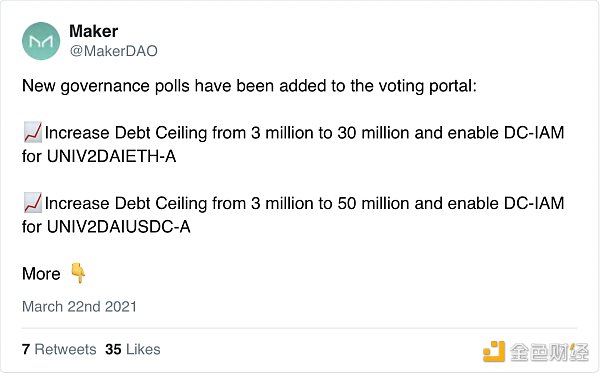Viewport: 600px width, 373px height.
Task: Click the pointing-down hand emoji
Action: (x=78, y=272)
